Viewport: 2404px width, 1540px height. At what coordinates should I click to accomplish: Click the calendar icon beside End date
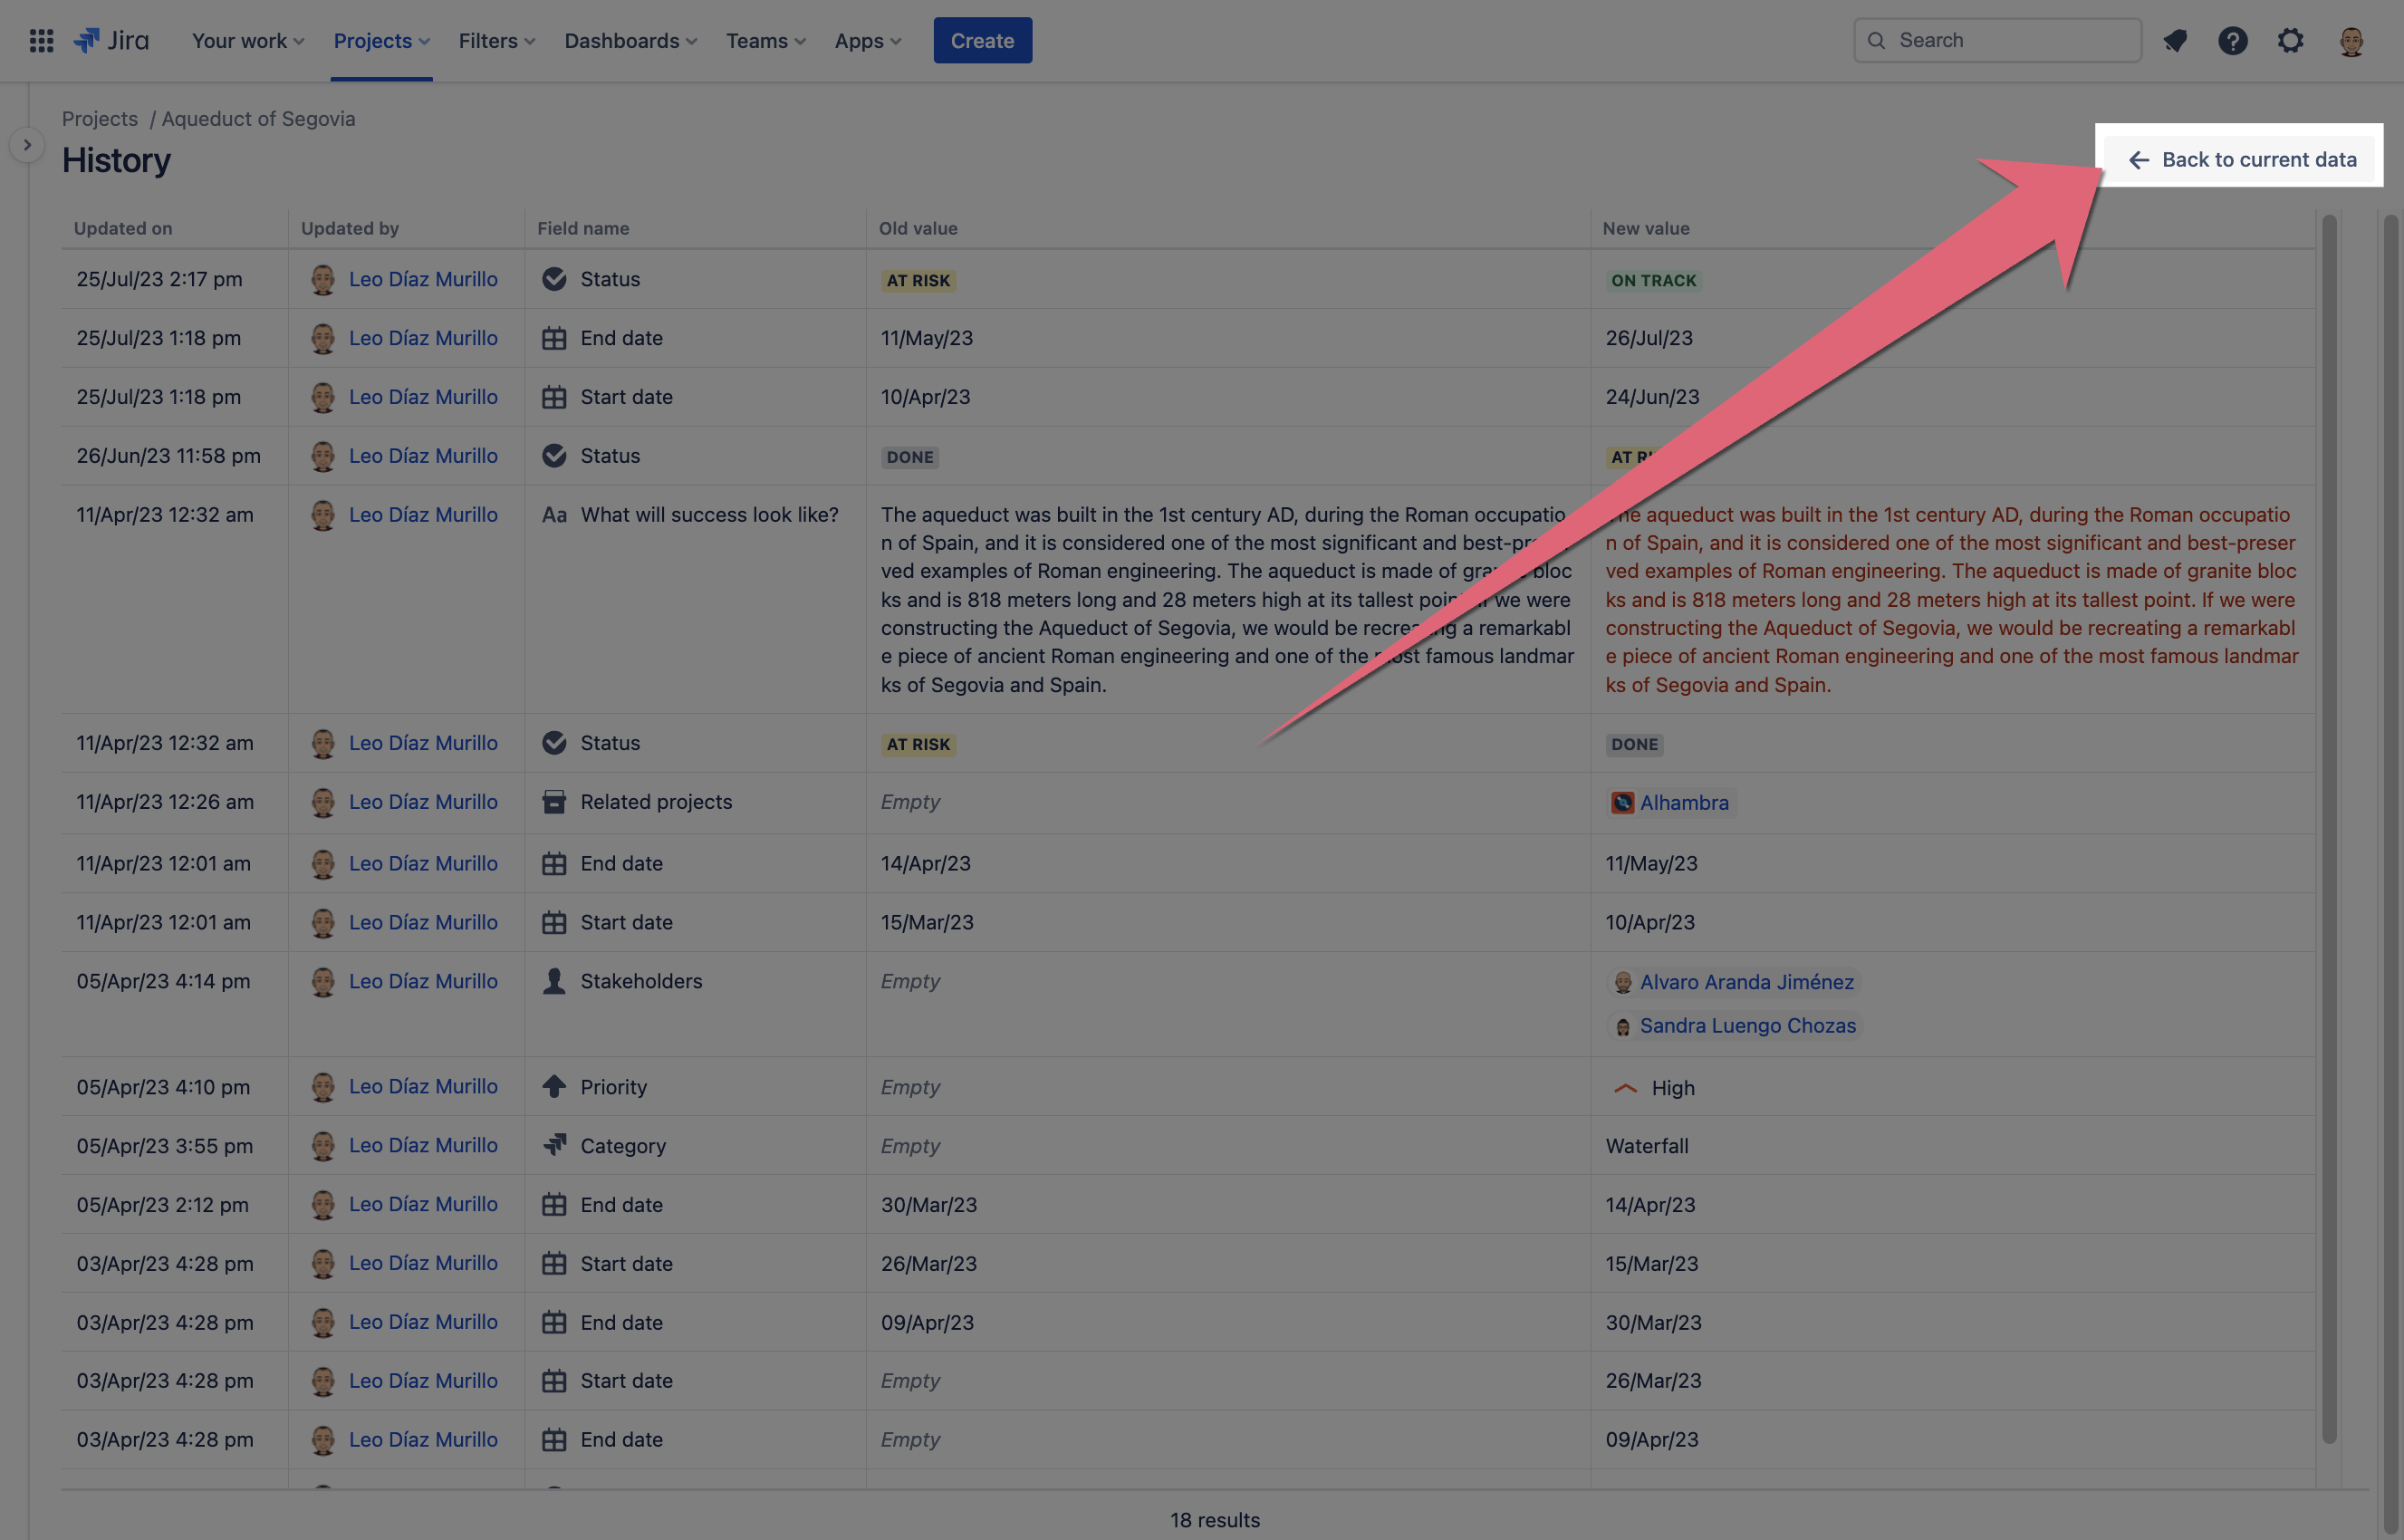[555, 338]
